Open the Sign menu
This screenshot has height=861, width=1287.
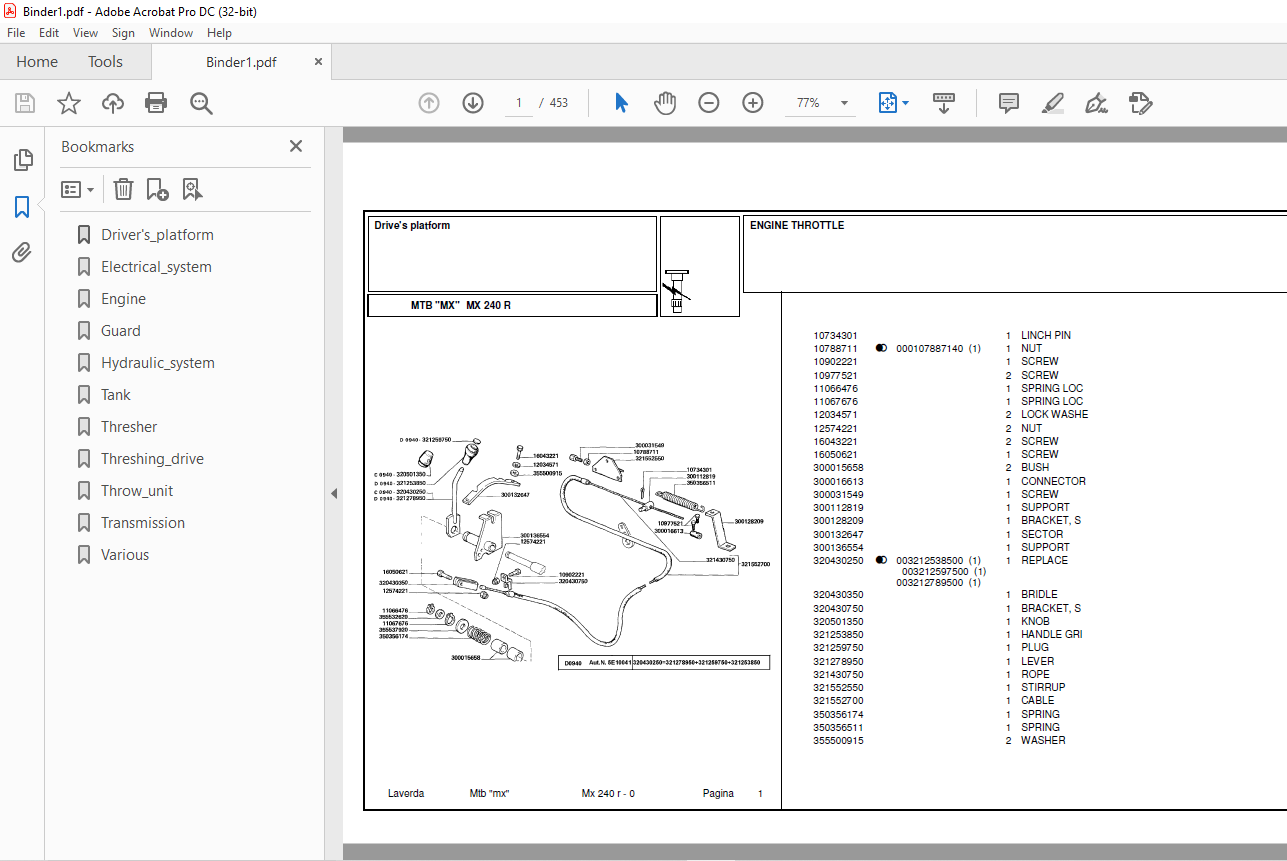123,33
